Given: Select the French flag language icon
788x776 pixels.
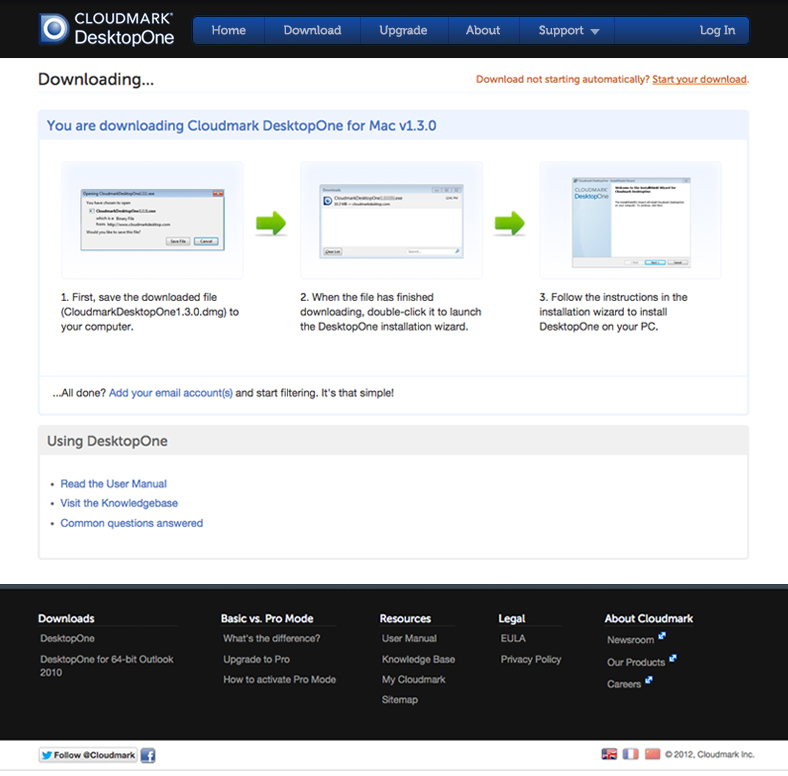Looking at the screenshot, I should (x=631, y=754).
